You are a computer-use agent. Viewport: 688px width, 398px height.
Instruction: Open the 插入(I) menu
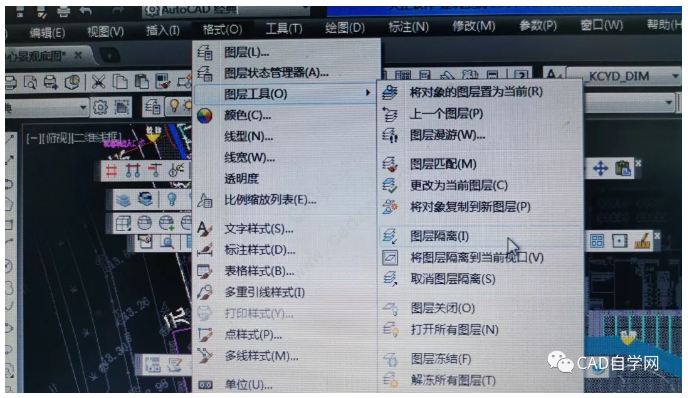pos(163,30)
